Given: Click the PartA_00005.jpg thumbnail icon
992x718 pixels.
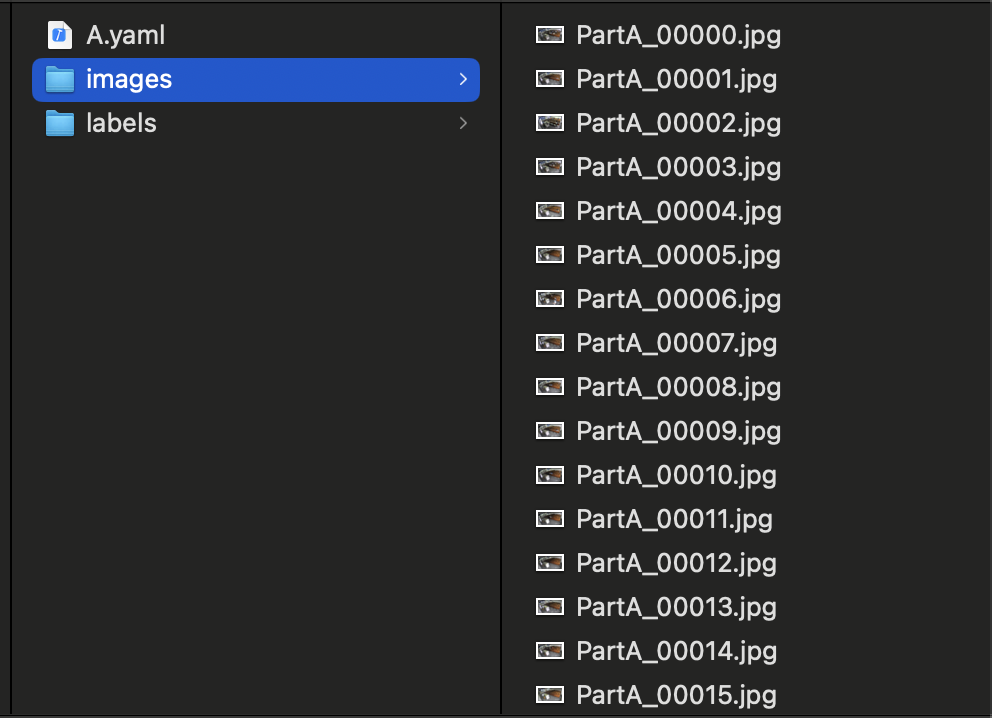Looking at the screenshot, I should 549,255.
